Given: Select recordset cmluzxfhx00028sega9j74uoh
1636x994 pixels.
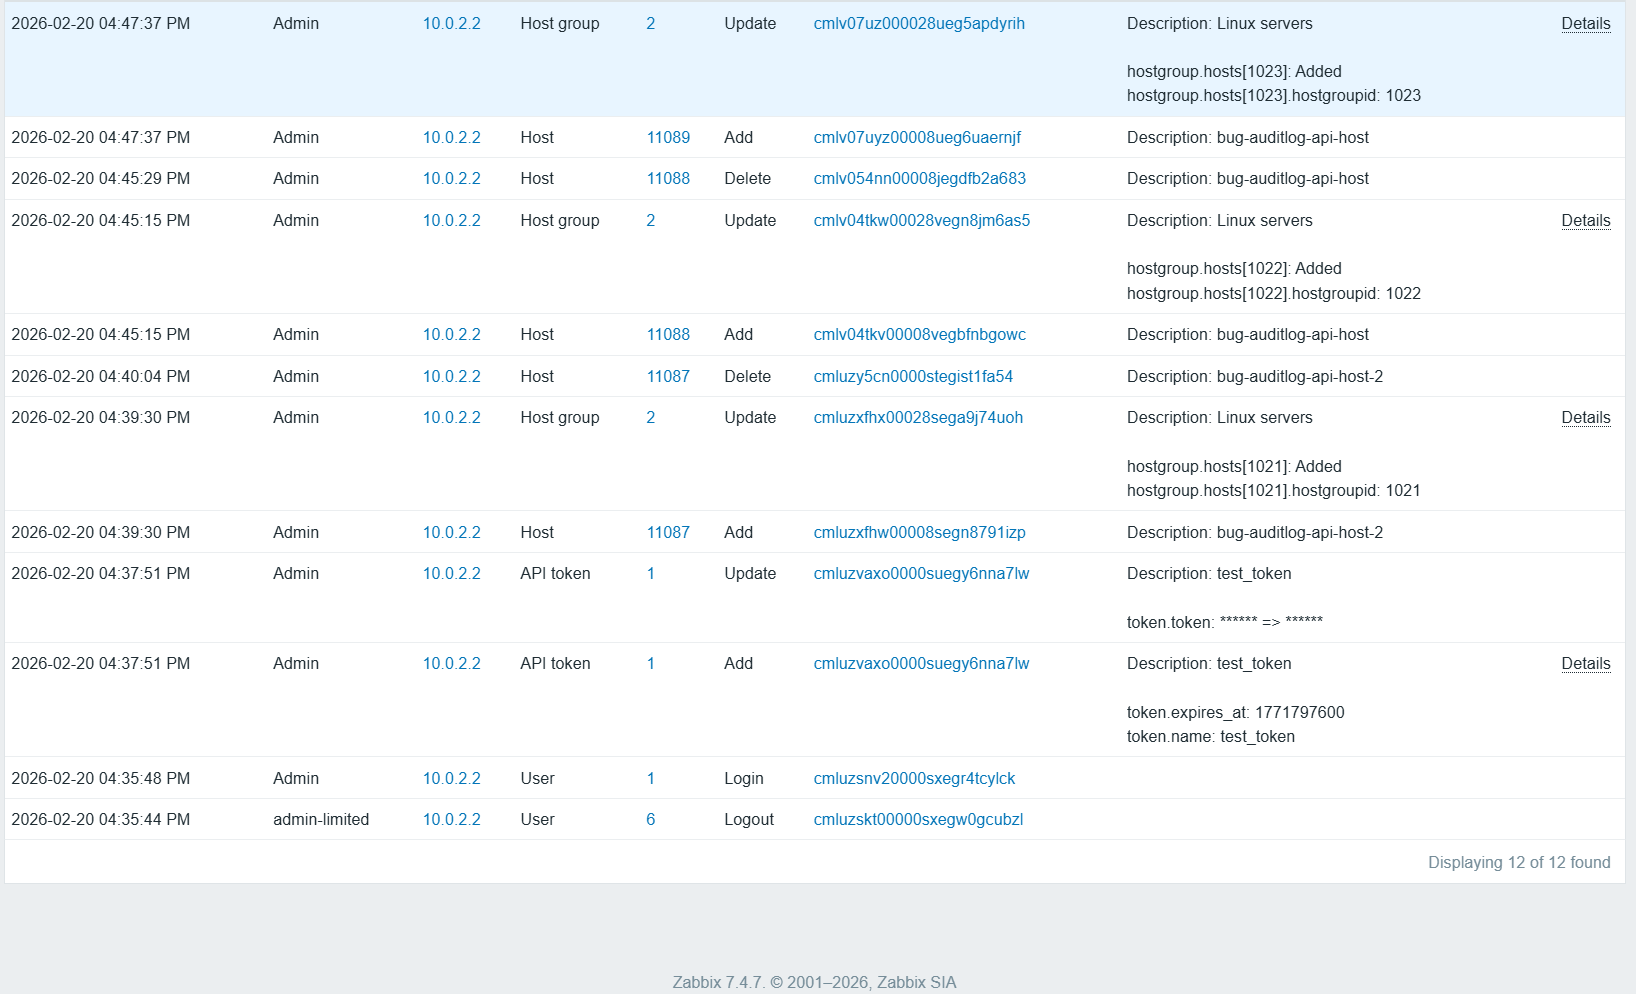Looking at the screenshot, I should point(917,418).
